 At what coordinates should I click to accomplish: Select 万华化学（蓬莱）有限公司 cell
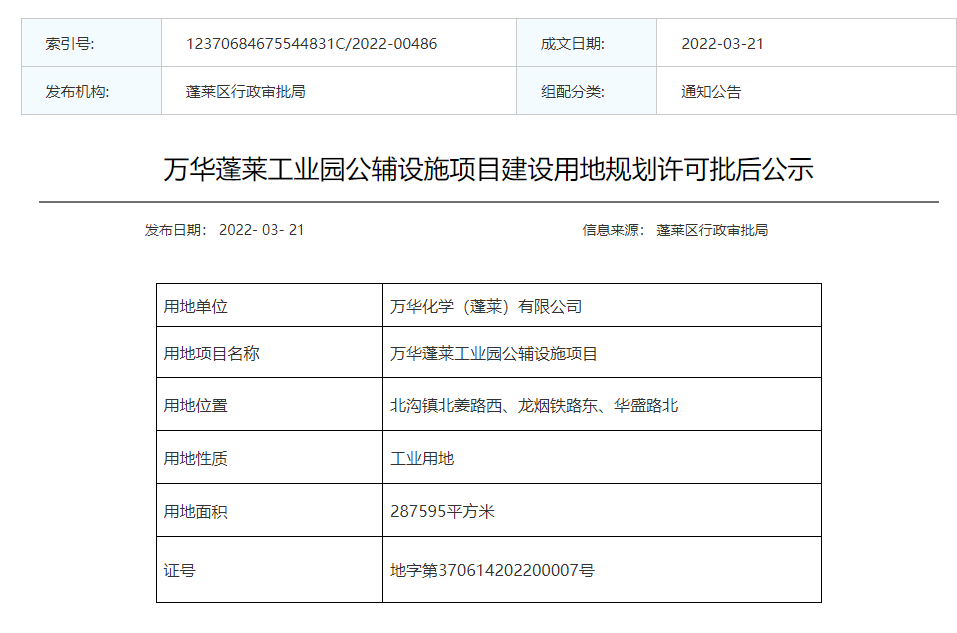[602, 305]
